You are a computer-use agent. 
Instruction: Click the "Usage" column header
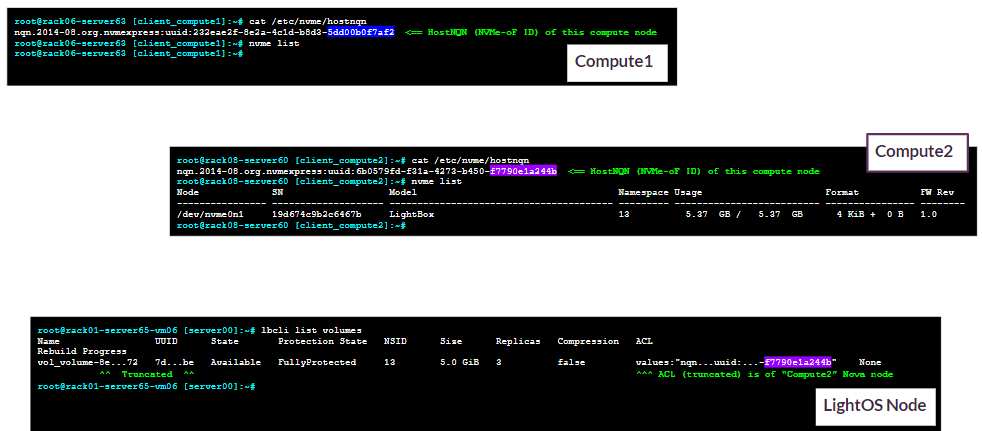pos(688,192)
